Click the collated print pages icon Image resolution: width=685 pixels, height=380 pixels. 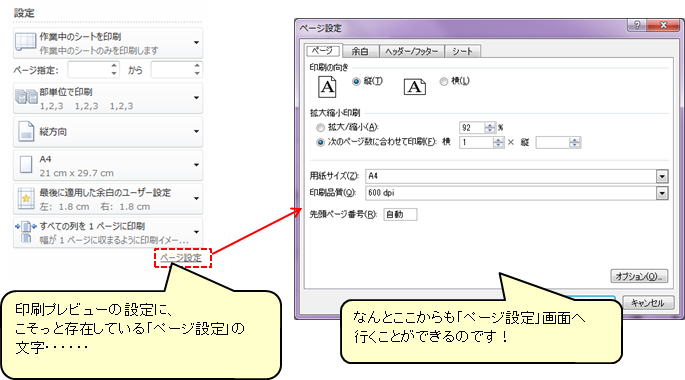tap(26, 97)
